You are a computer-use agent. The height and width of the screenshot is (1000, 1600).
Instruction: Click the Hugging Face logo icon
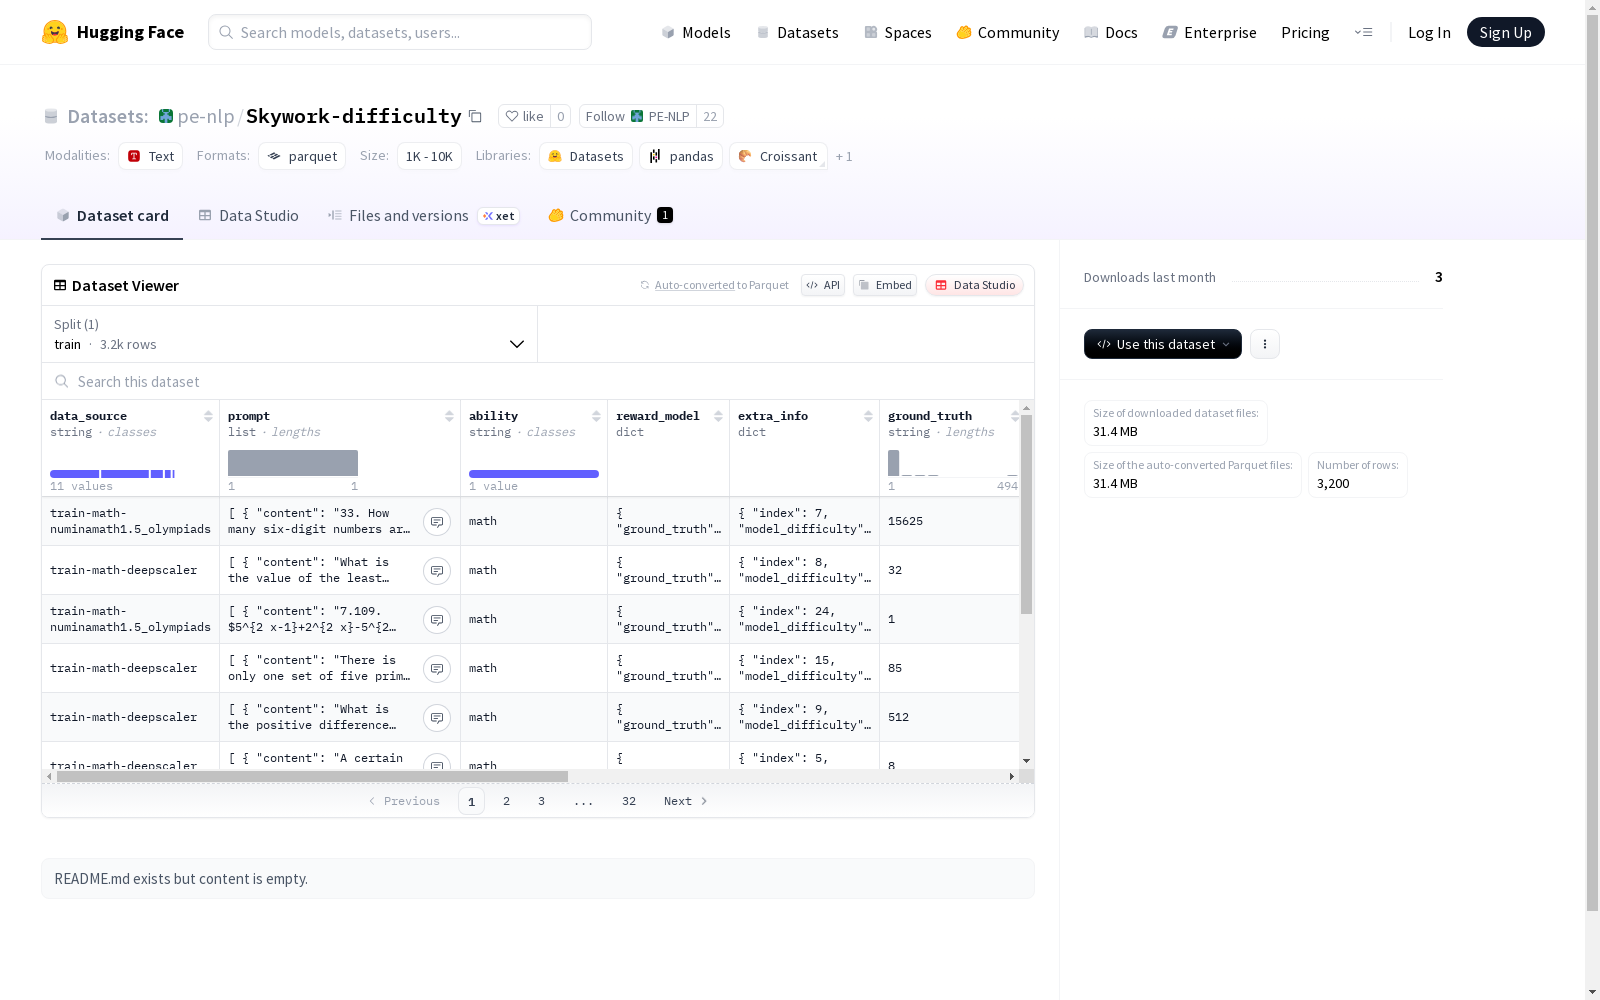(x=55, y=32)
